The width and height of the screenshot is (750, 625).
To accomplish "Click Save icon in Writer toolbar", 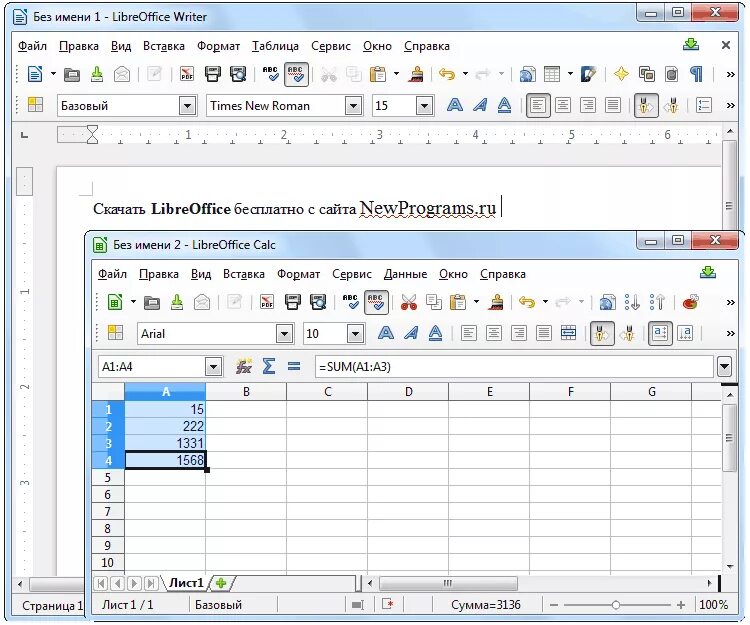I will point(97,74).
